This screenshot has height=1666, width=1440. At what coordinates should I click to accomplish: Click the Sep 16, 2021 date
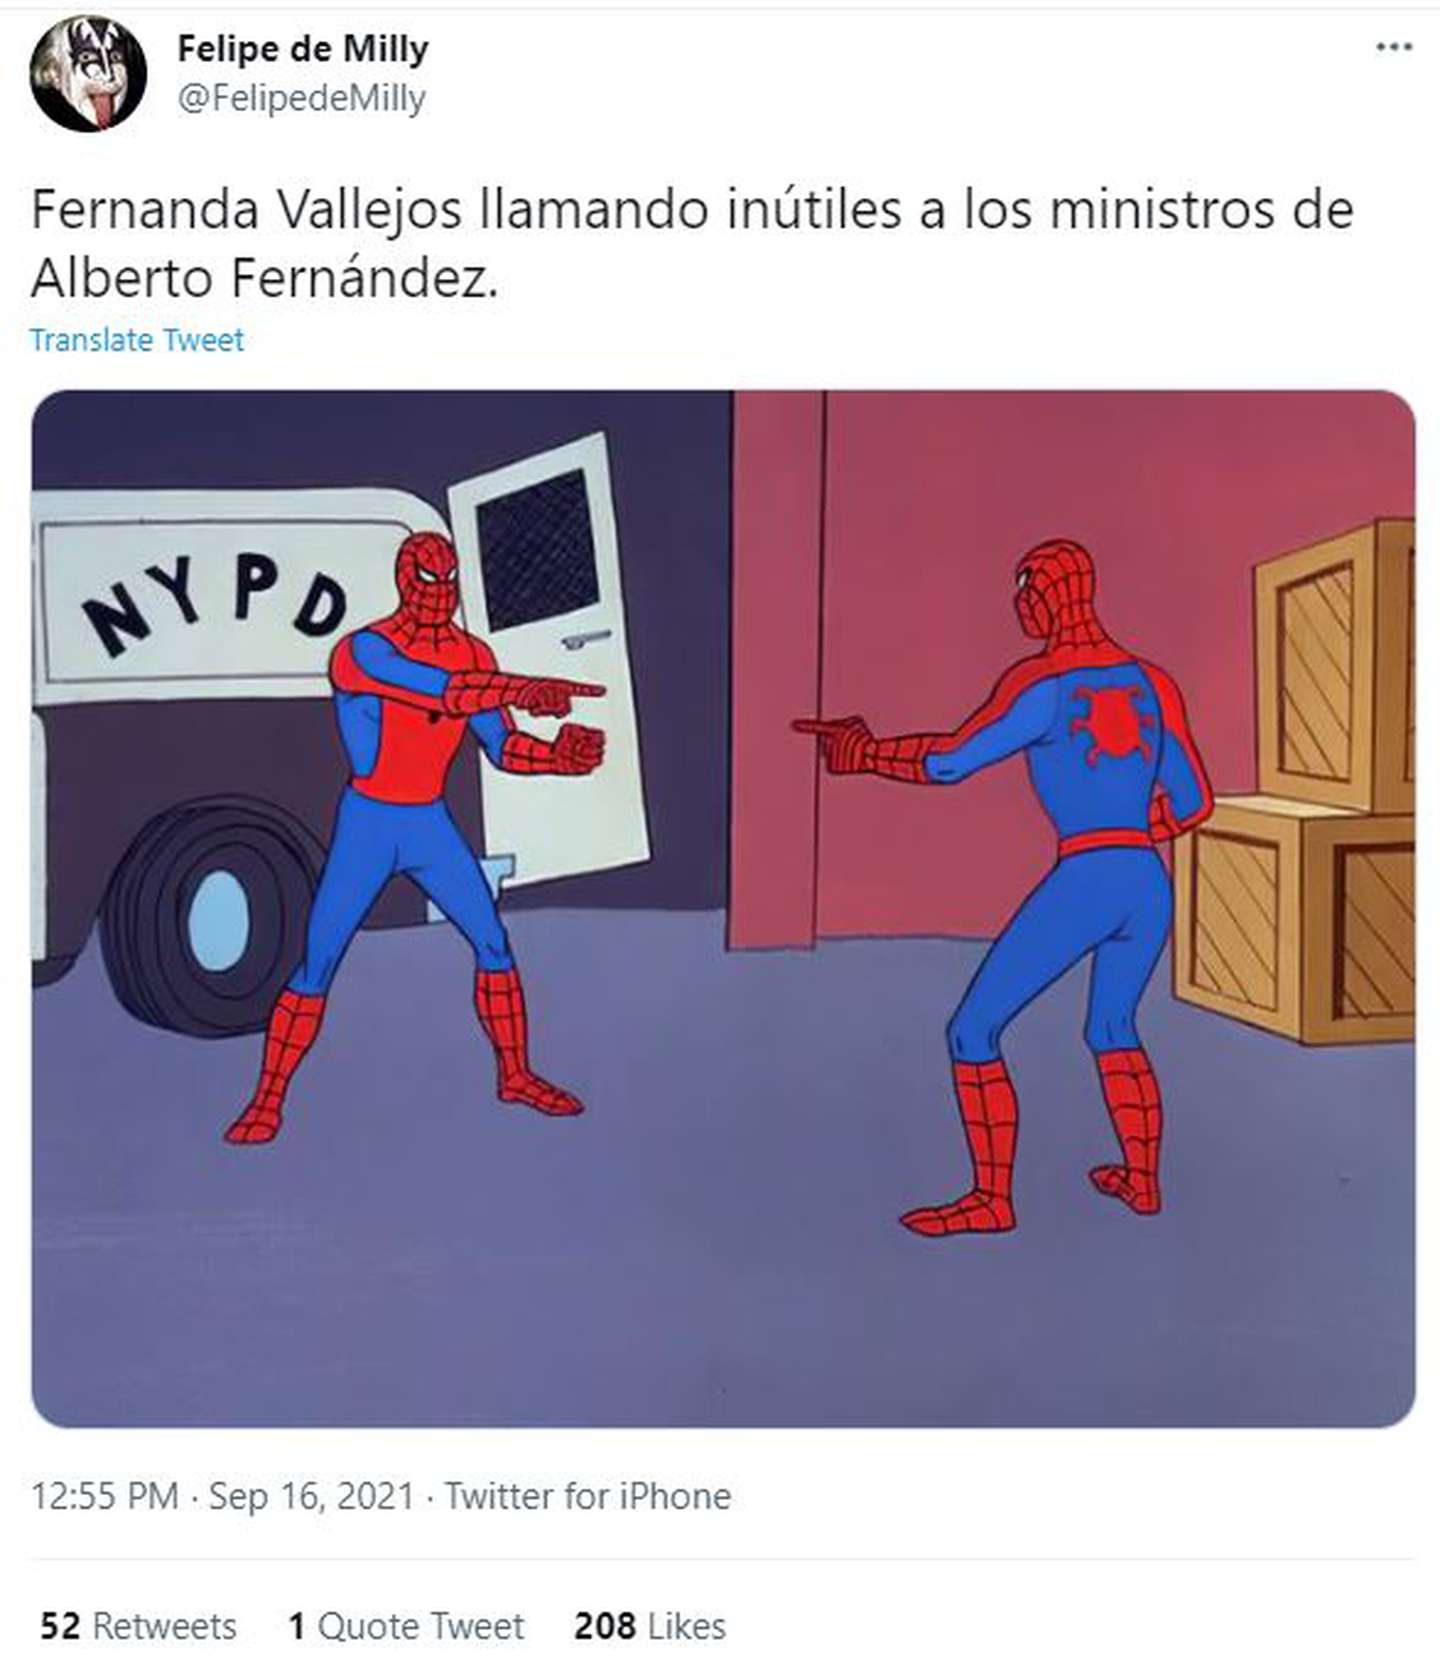[311, 1496]
